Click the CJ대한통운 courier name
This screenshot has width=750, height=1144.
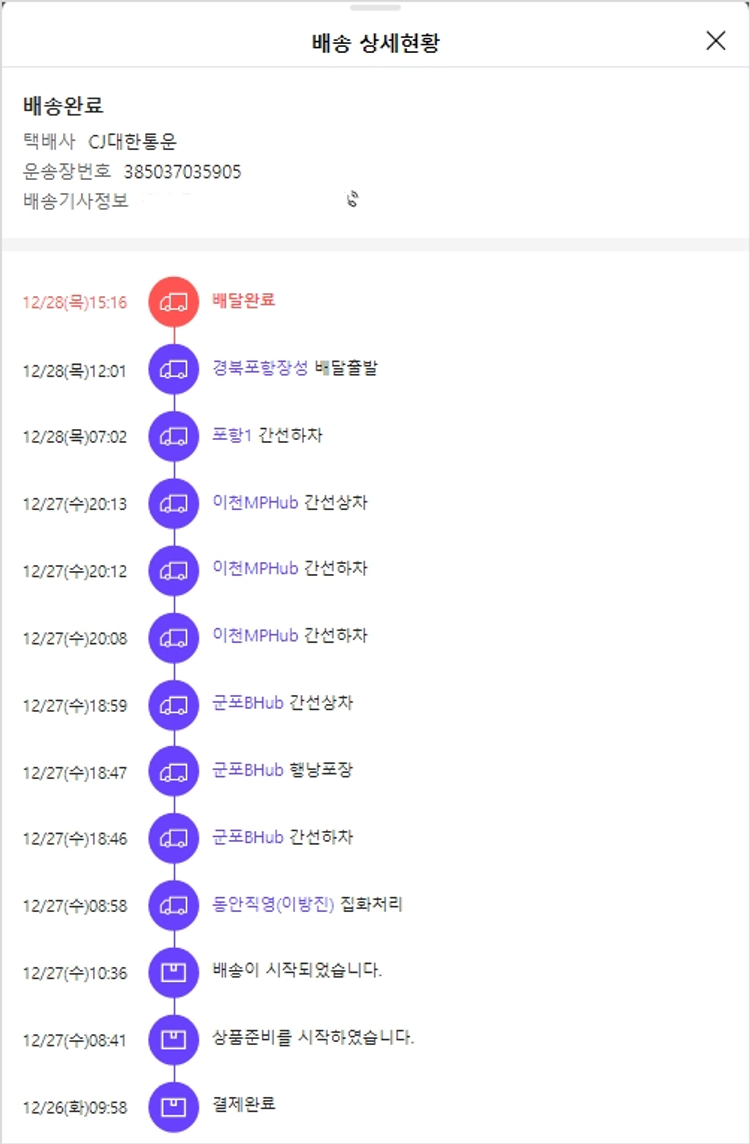(132, 142)
